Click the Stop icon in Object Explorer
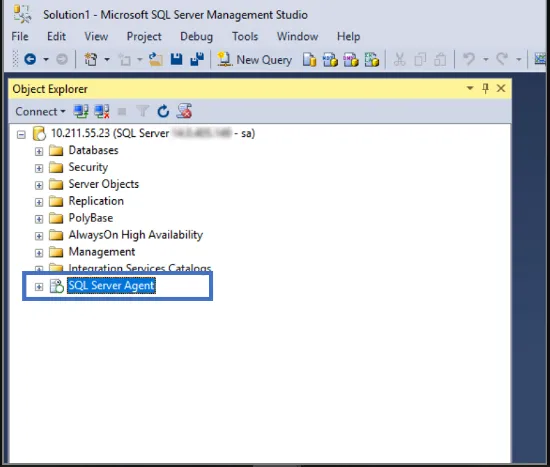The width and height of the screenshot is (550, 467). [122, 112]
